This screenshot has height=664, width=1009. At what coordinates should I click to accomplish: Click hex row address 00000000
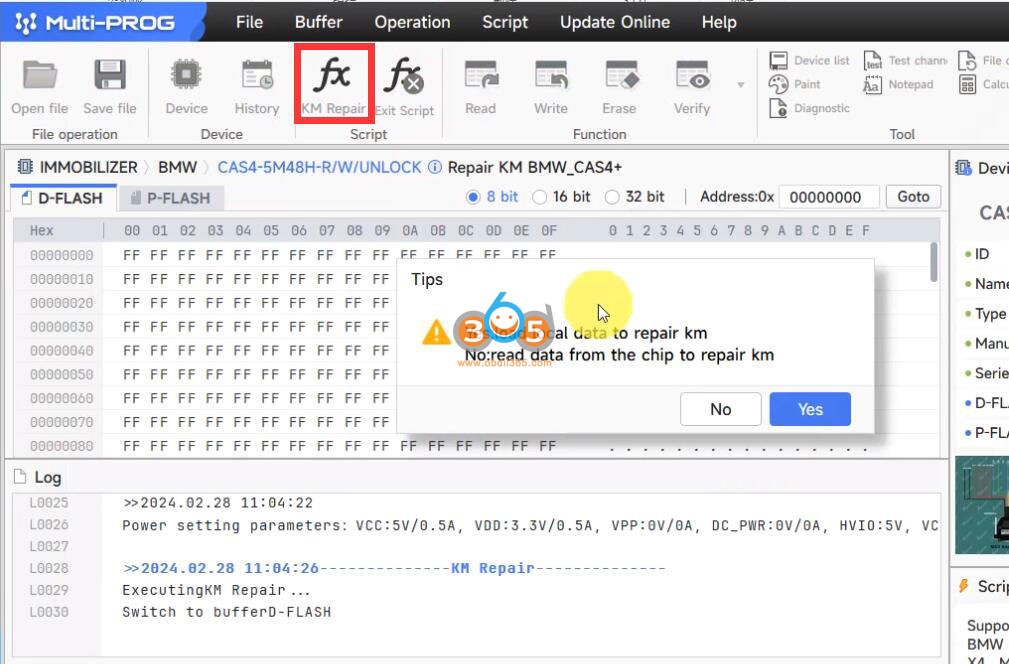pos(62,255)
